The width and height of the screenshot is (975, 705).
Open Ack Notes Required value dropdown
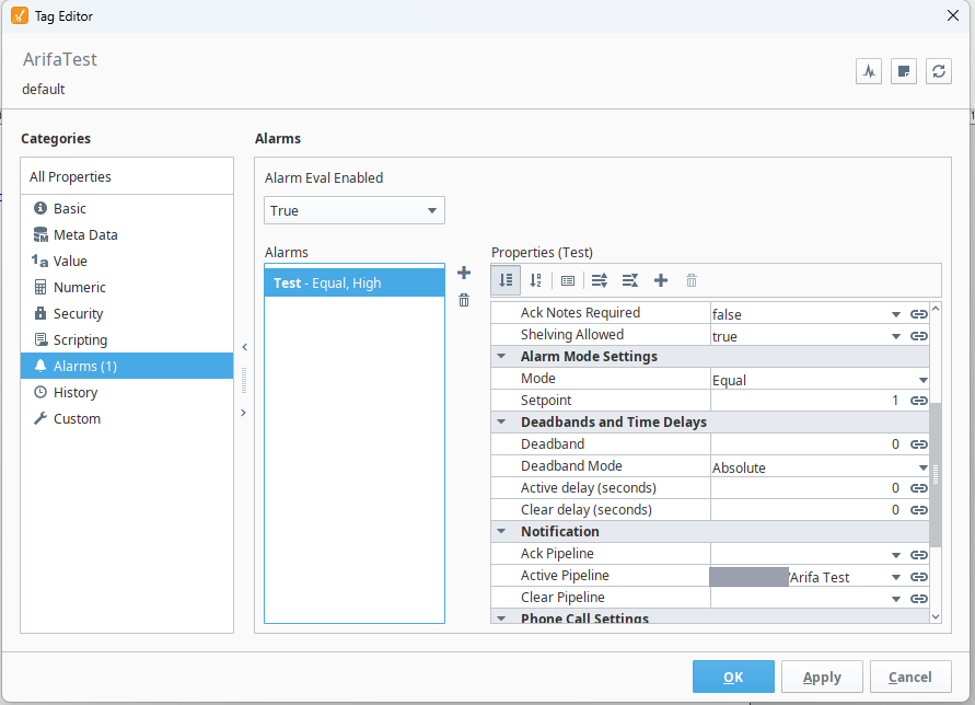(x=895, y=315)
